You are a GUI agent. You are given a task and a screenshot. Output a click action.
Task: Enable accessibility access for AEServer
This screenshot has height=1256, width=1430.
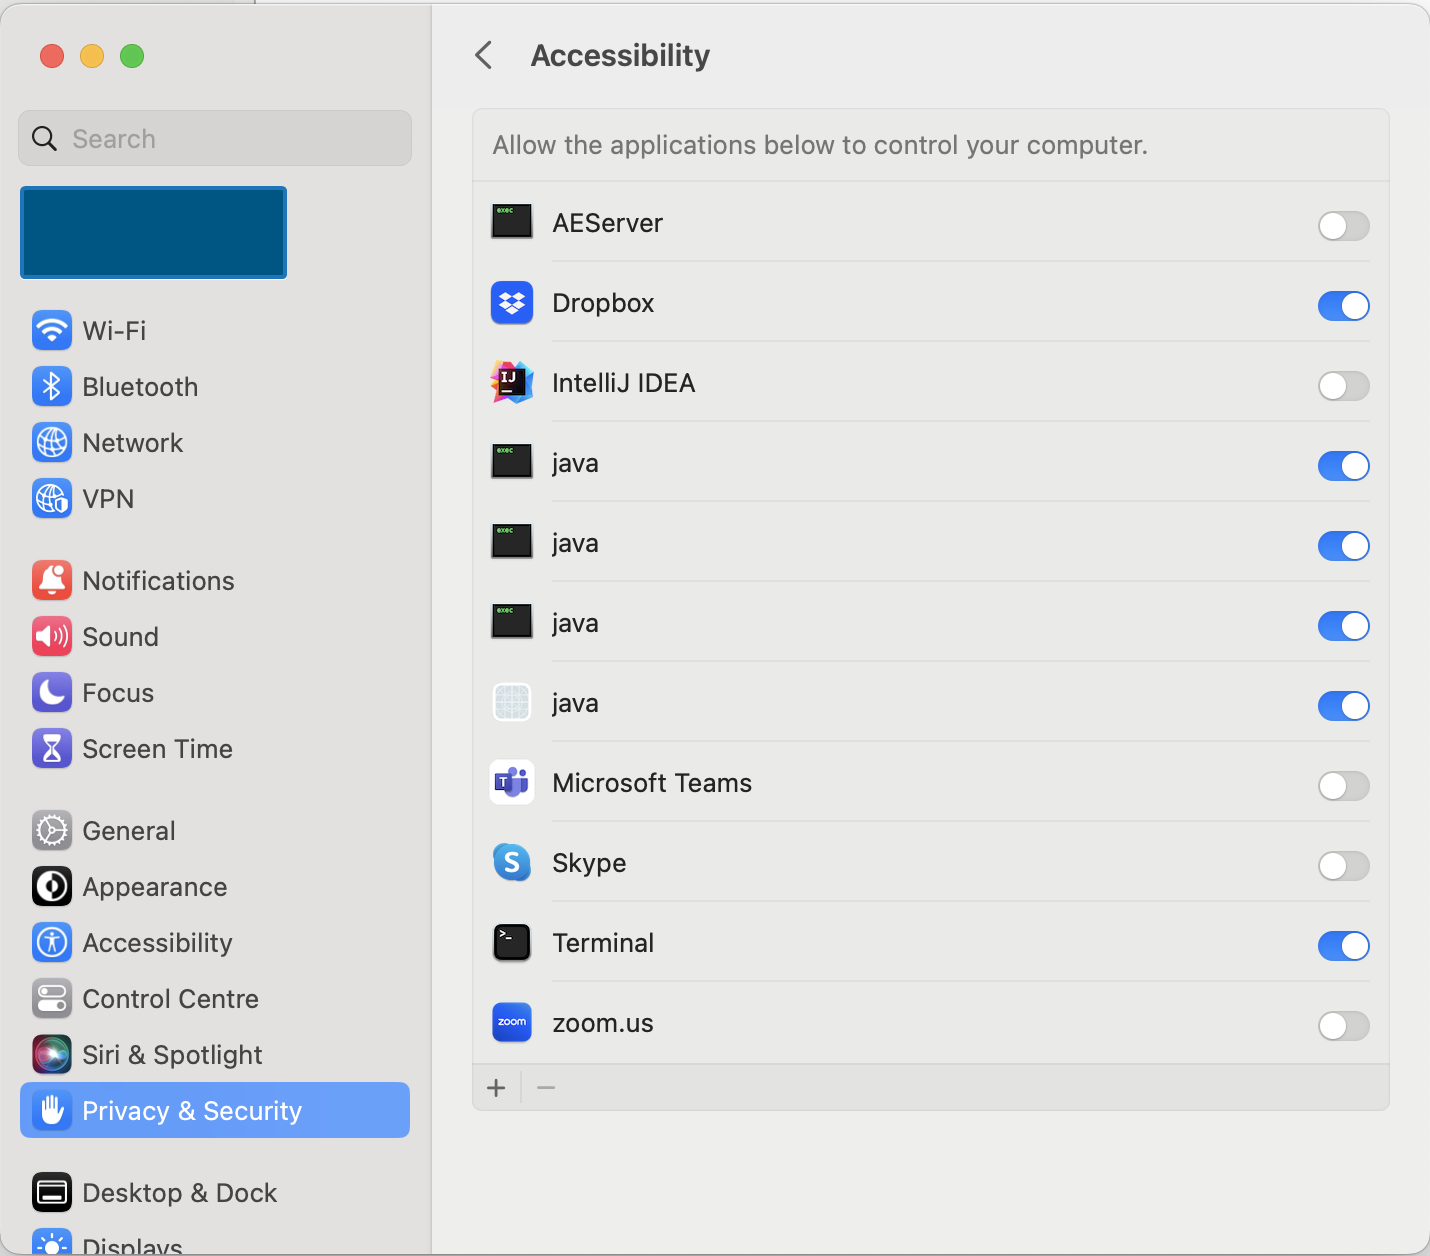tap(1343, 226)
